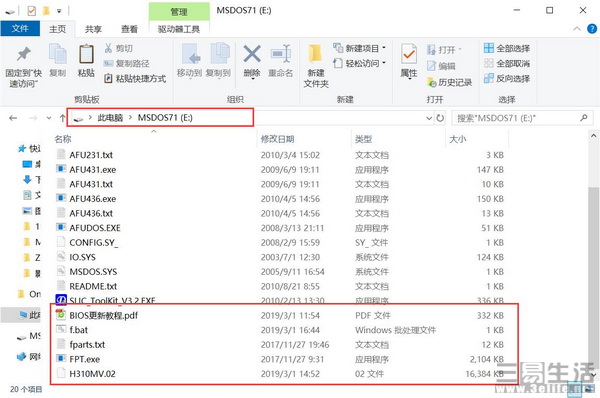Viewport: 600px width, 398px height.
Task: Refresh the folder view
Action: click(x=440, y=118)
